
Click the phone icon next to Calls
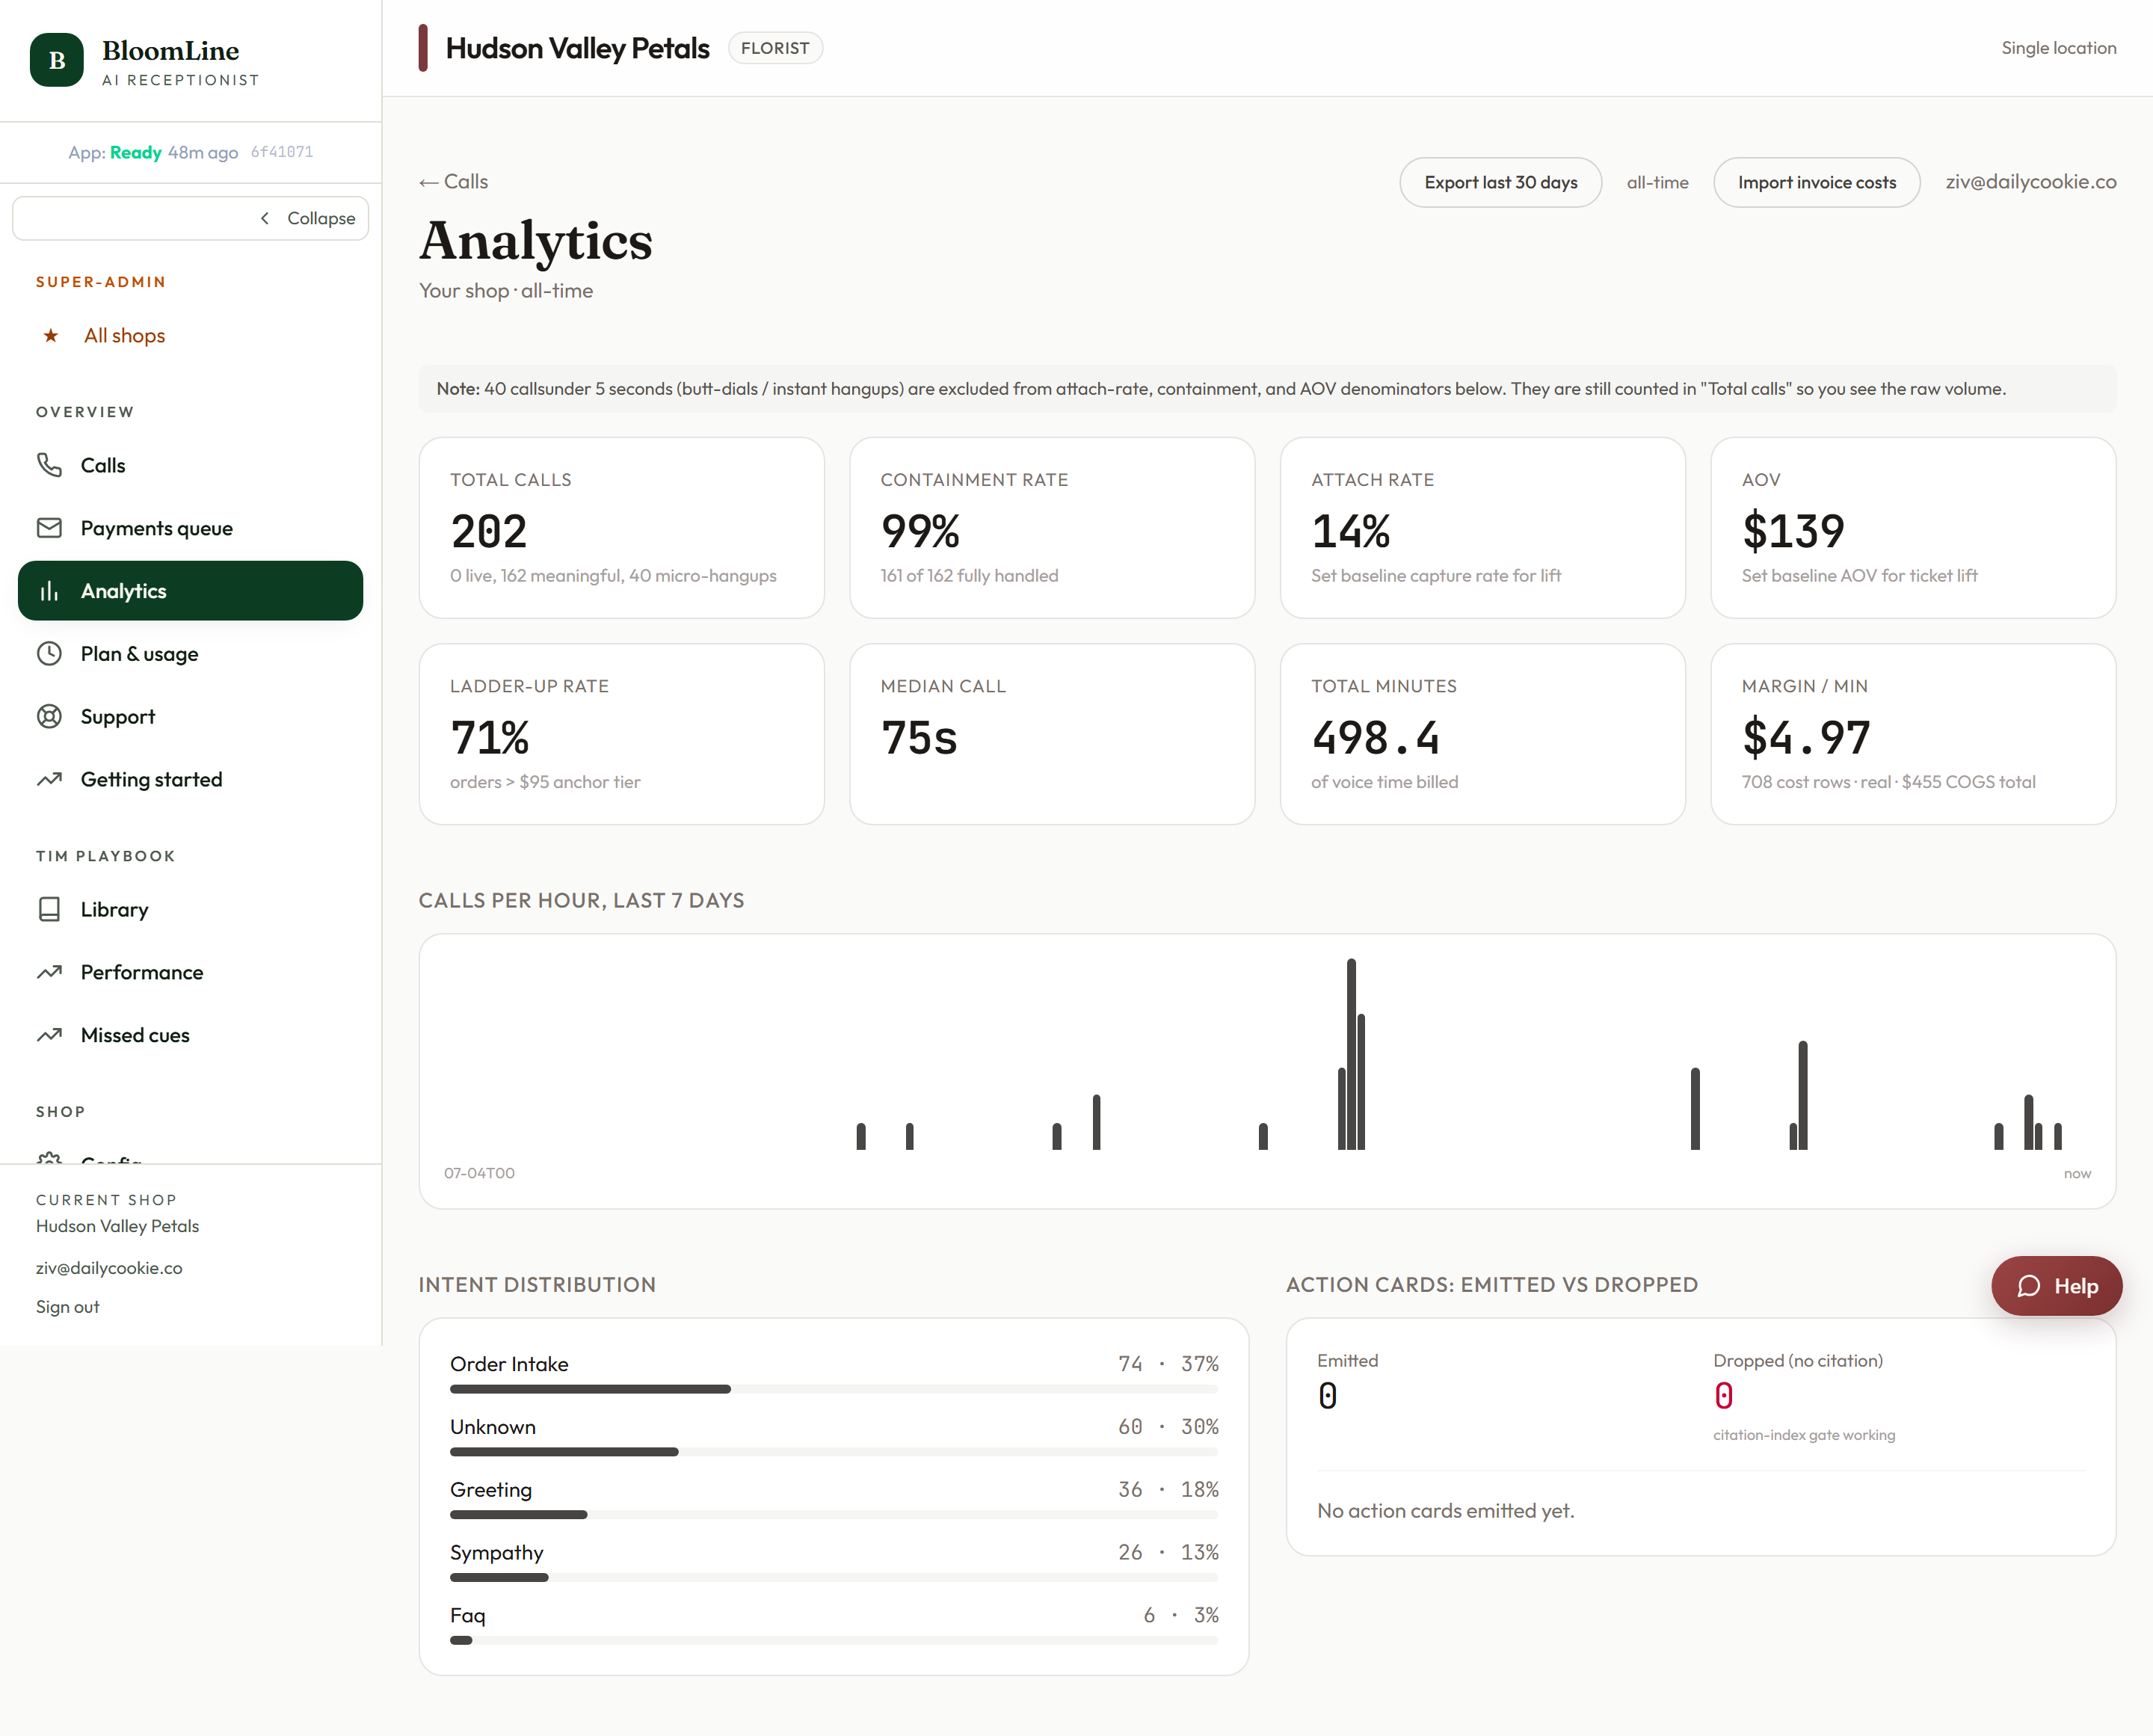49,465
